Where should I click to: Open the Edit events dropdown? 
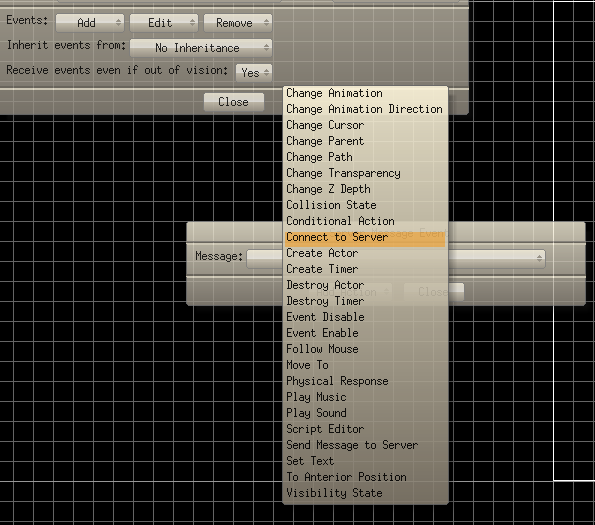[164, 23]
